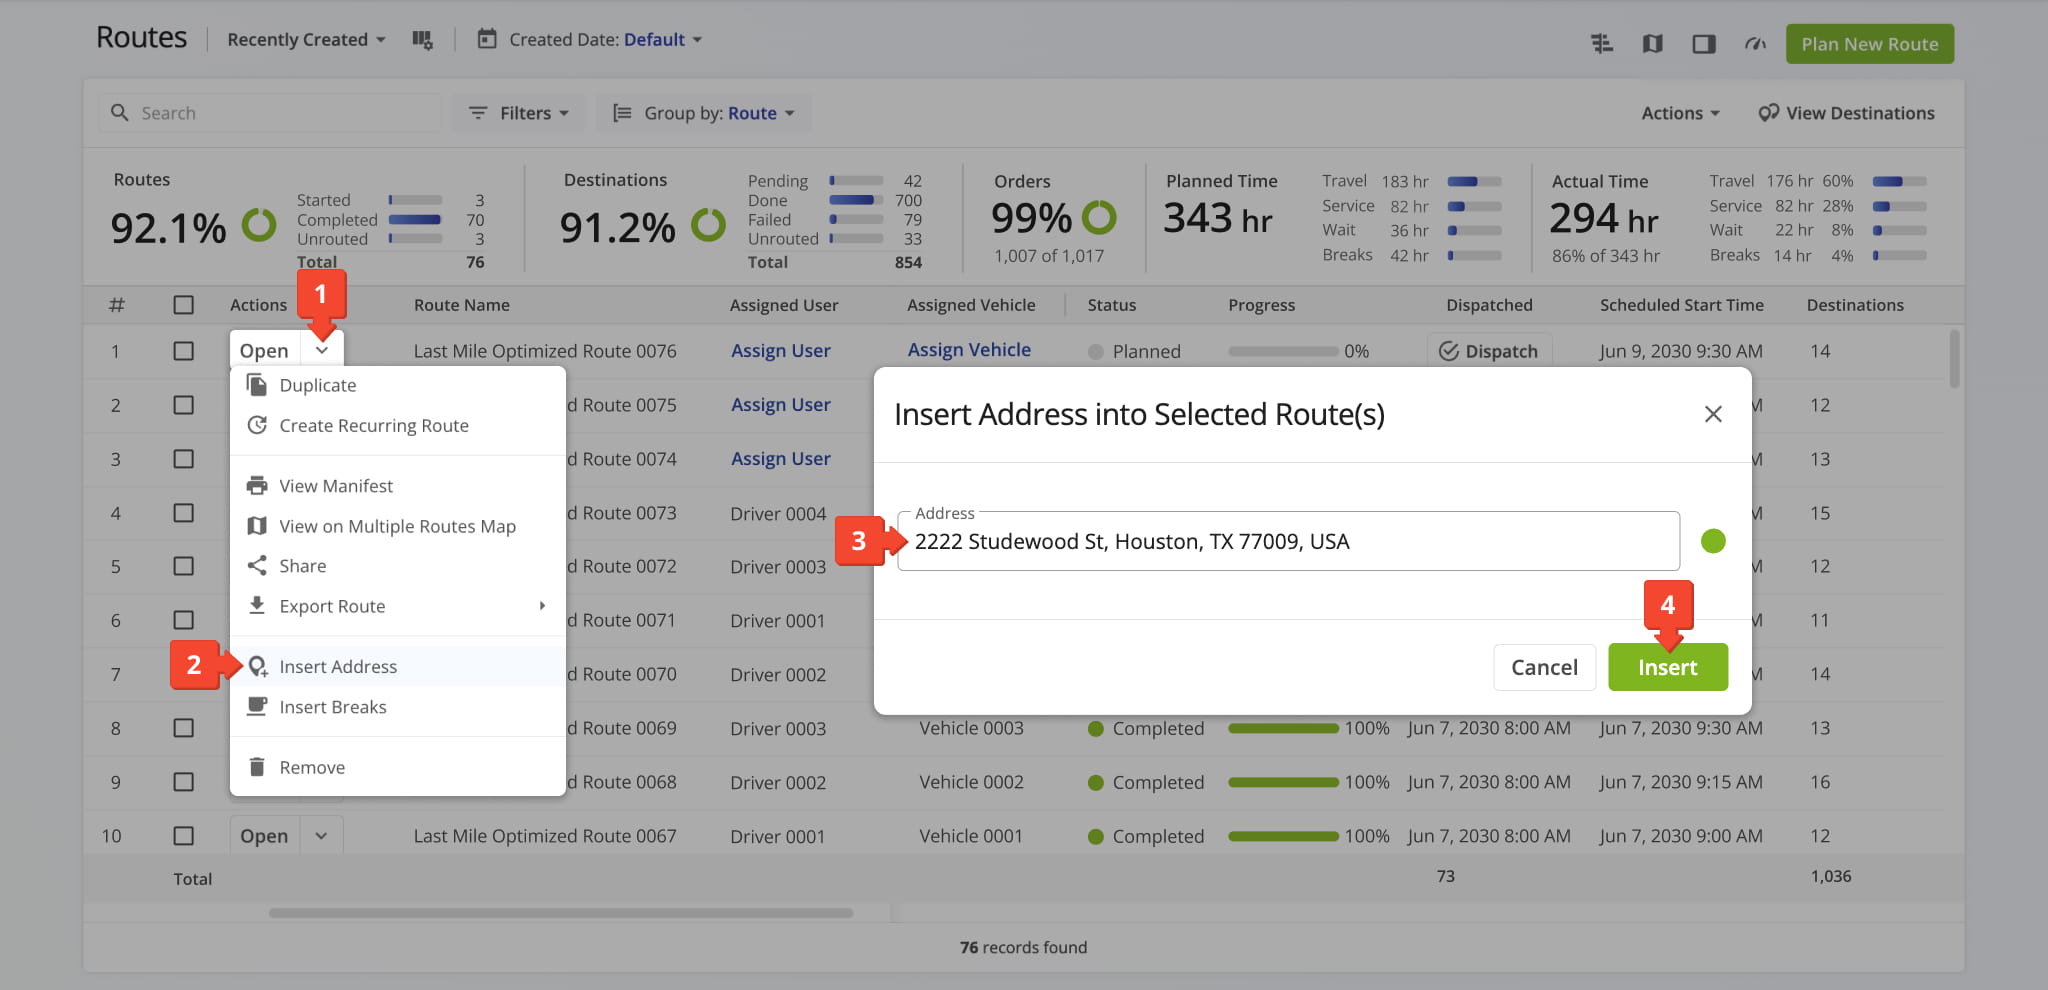Toggle the select-all checkbox in the table header

pyautogui.click(x=184, y=305)
